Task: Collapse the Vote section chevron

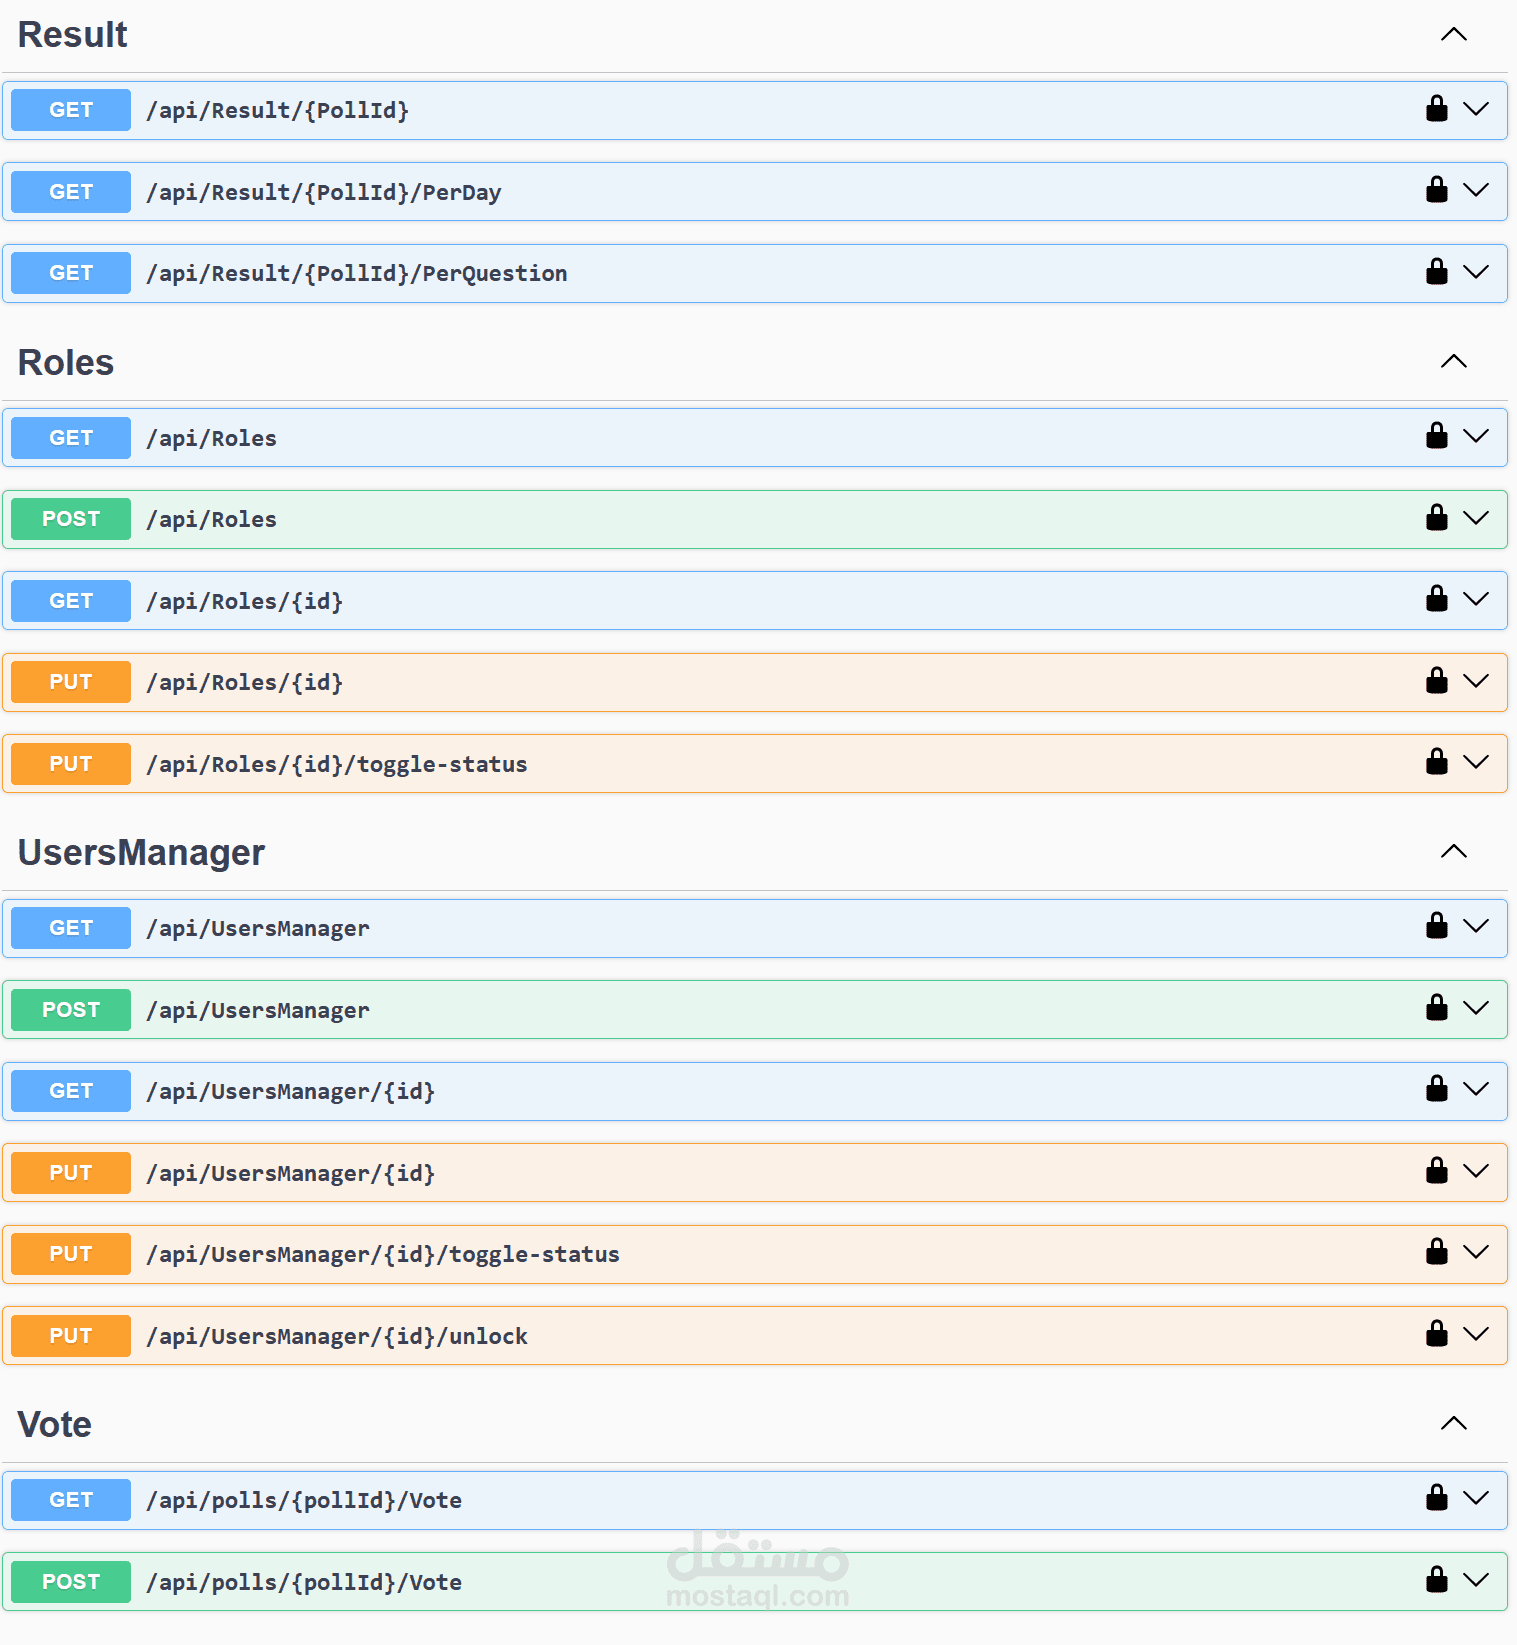Action: [x=1454, y=1423]
